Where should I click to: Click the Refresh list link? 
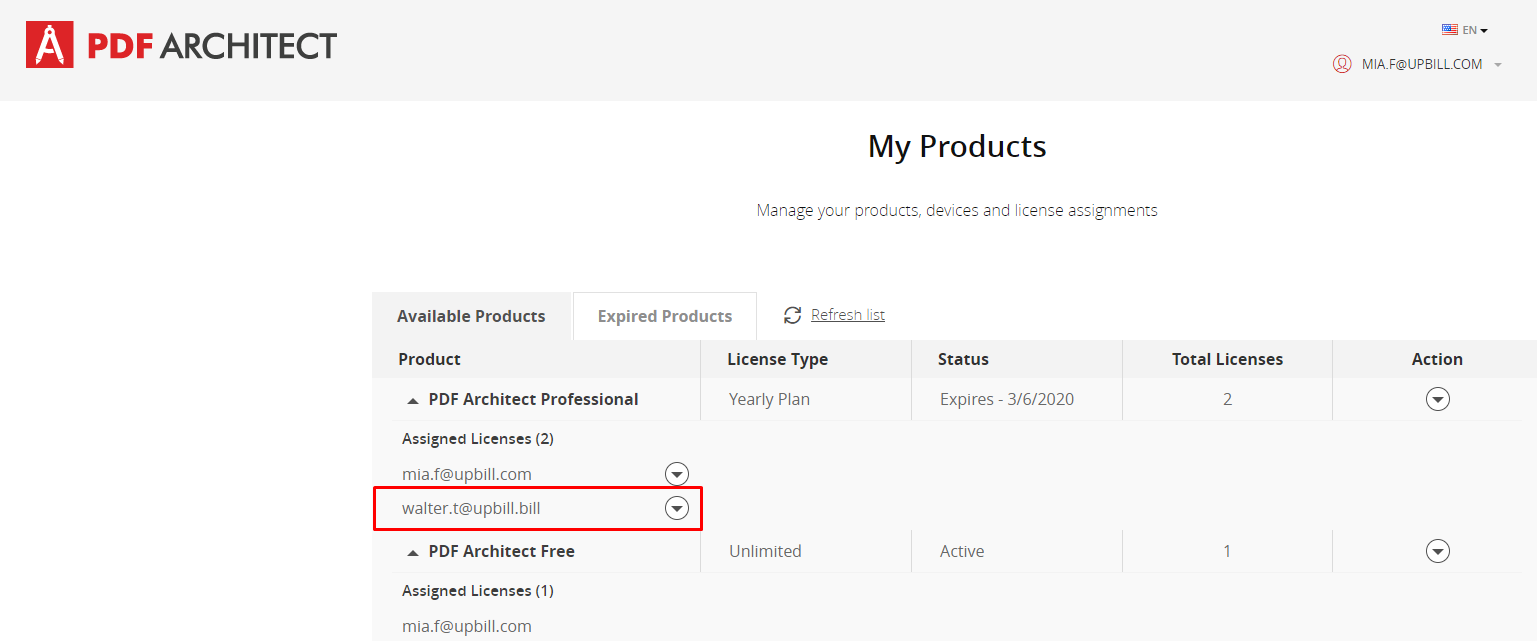tap(848, 315)
